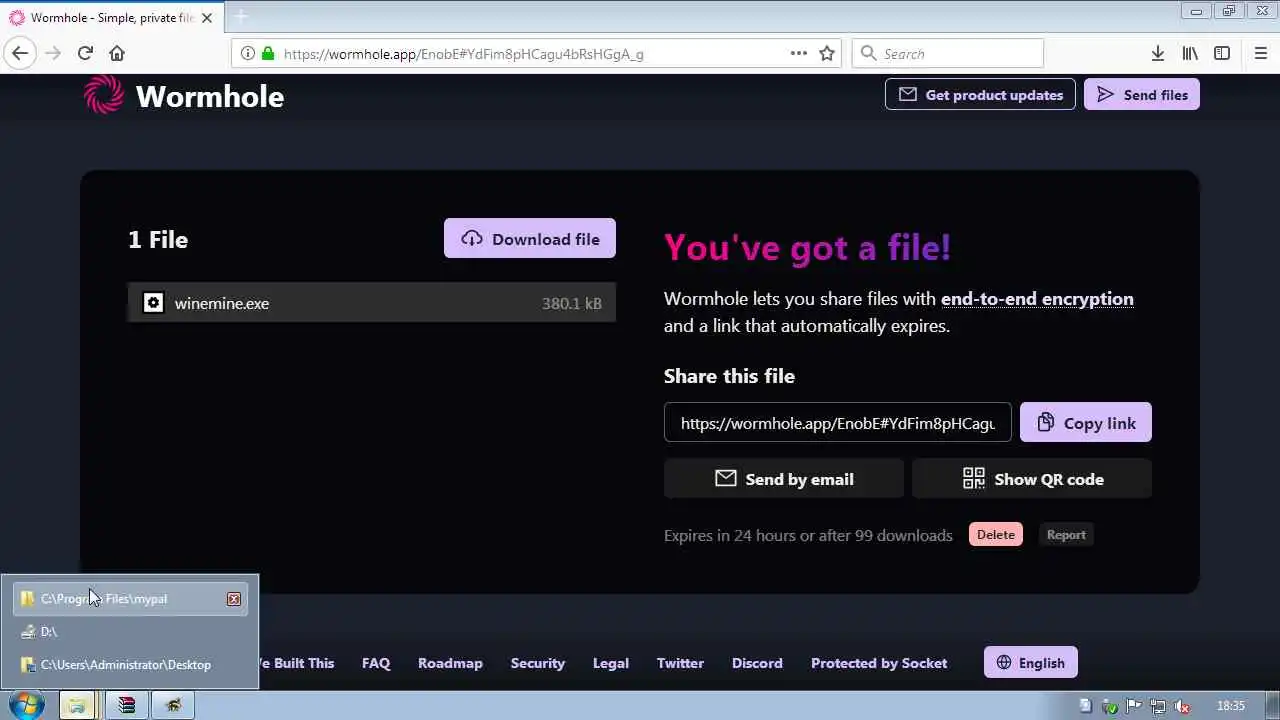Delete the shared file

[x=996, y=535]
